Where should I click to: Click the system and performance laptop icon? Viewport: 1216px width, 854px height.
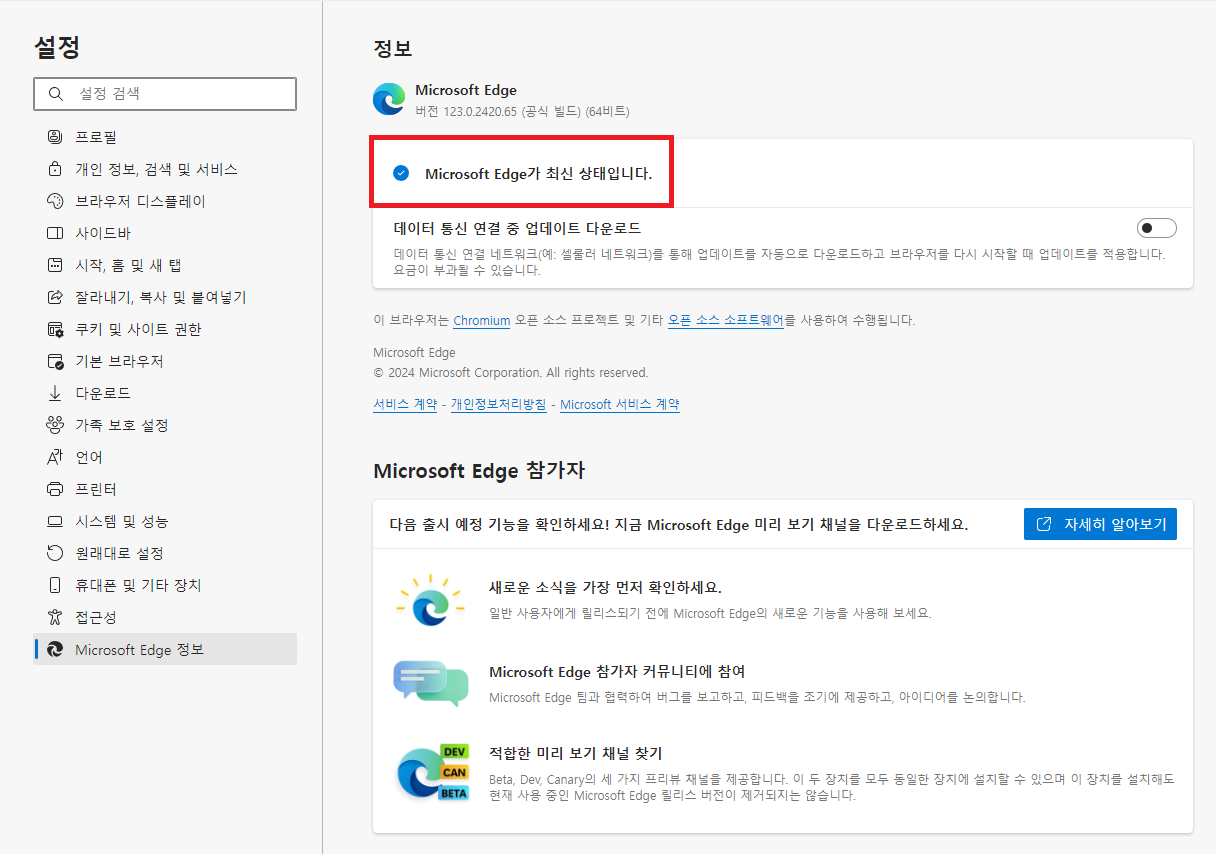coord(55,521)
